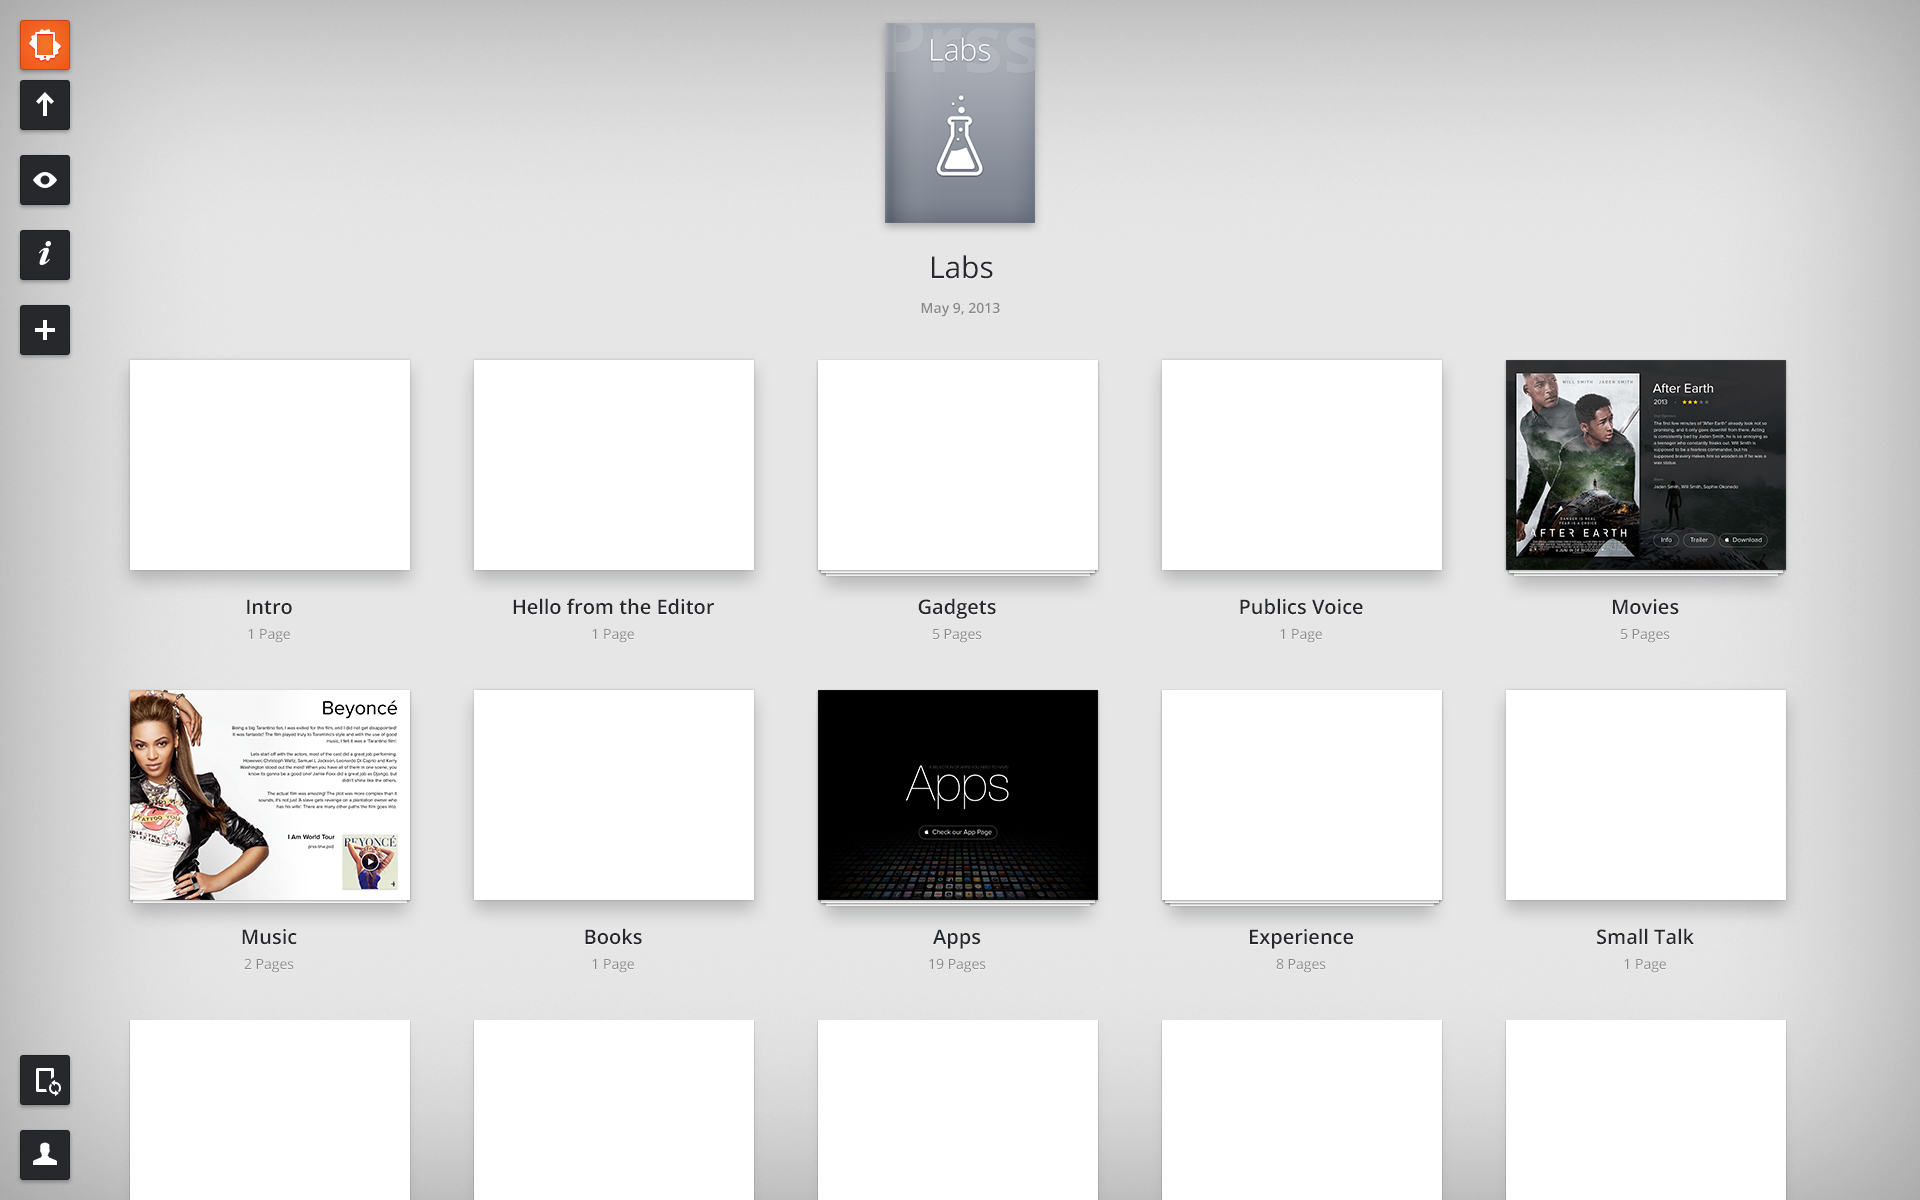
Task: Click the upload arrow icon
Action: (x=45, y=105)
